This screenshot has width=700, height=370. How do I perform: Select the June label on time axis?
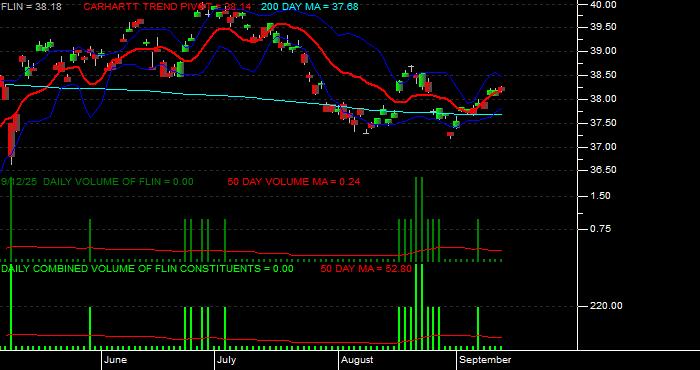click(x=116, y=360)
